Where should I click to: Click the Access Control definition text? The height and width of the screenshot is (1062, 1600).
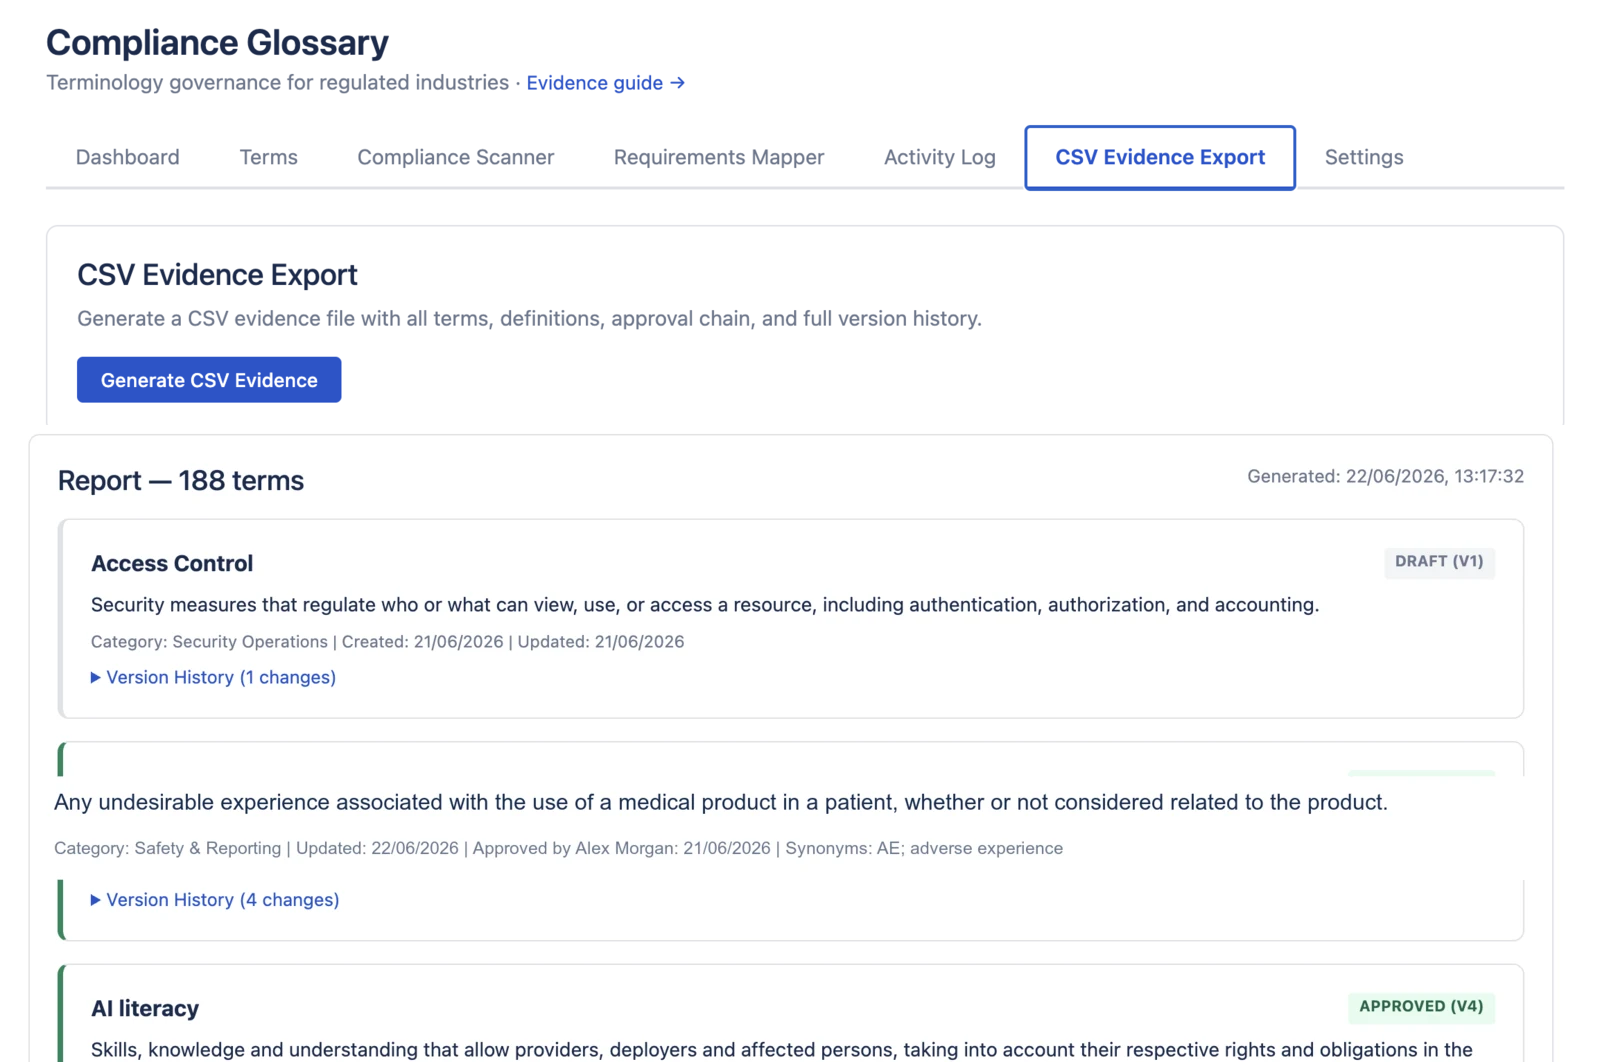click(705, 605)
